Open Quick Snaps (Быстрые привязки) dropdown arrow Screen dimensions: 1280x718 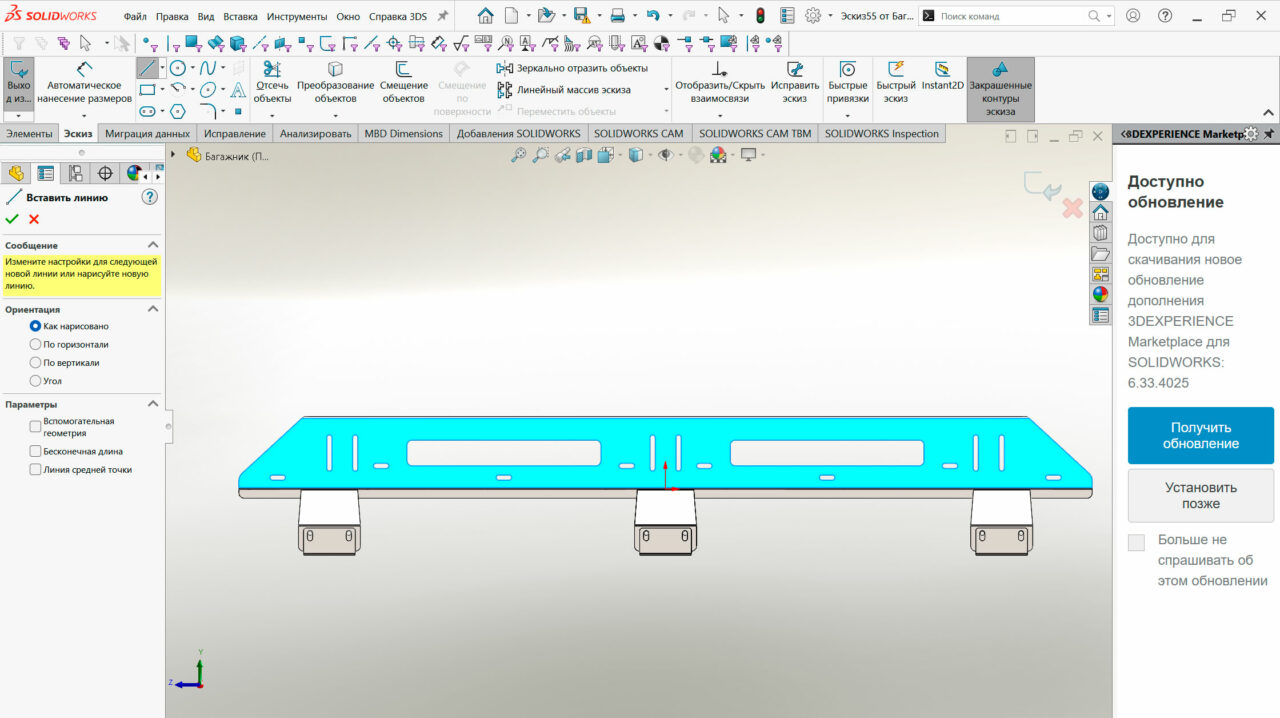point(848,116)
